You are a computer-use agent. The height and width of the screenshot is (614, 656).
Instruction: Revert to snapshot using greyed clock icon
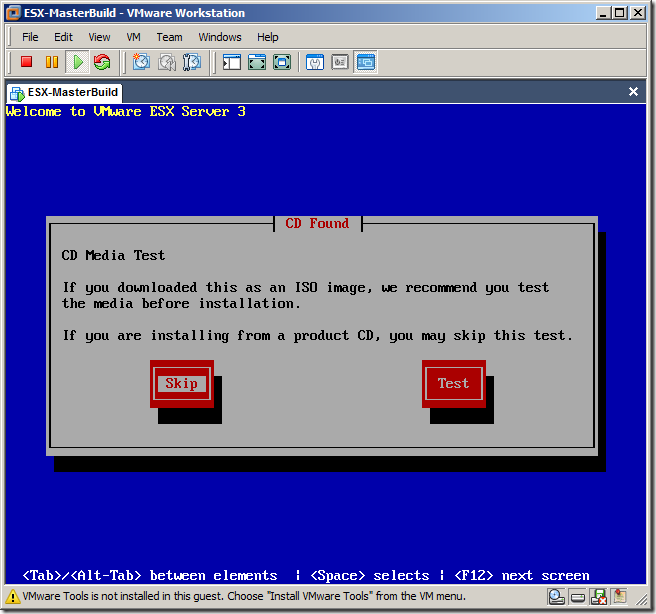[167, 62]
